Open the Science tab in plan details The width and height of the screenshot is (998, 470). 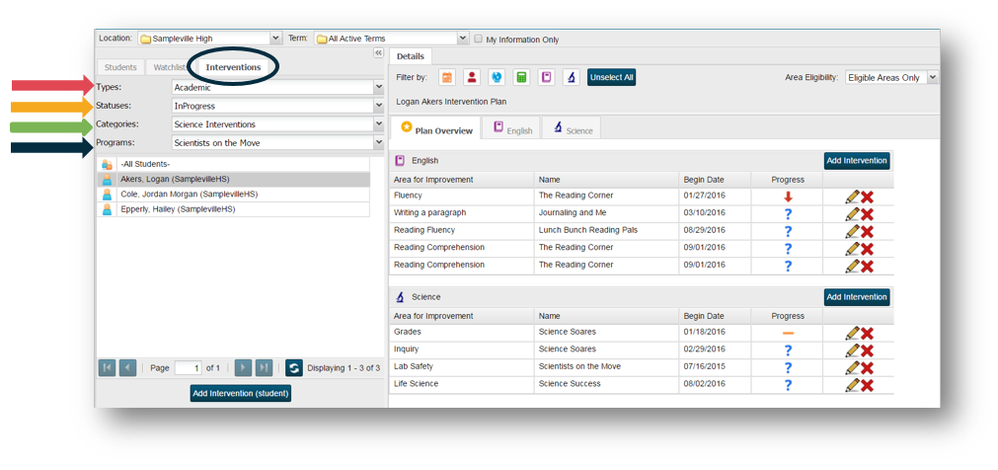coord(571,130)
